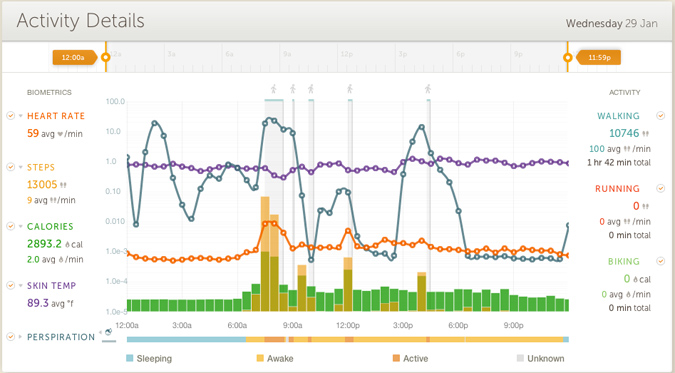Click the flame icon beside 2893.2 cal
675x373 pixels.
tap(68, 244)
